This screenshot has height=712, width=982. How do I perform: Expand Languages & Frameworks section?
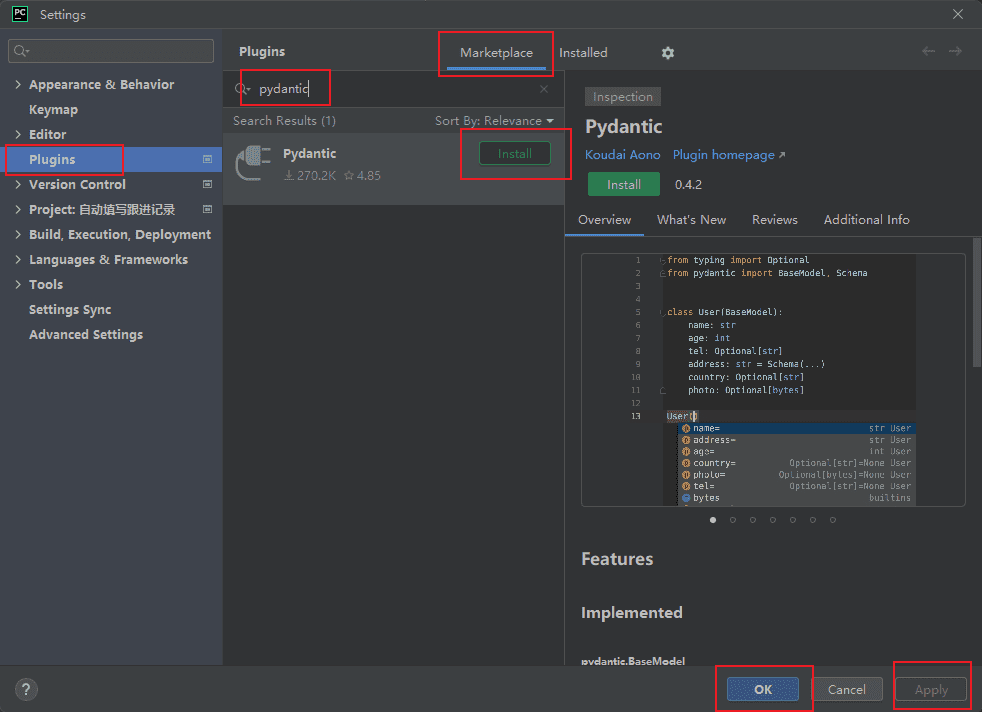pyautogui.click(x=18, y=260)
